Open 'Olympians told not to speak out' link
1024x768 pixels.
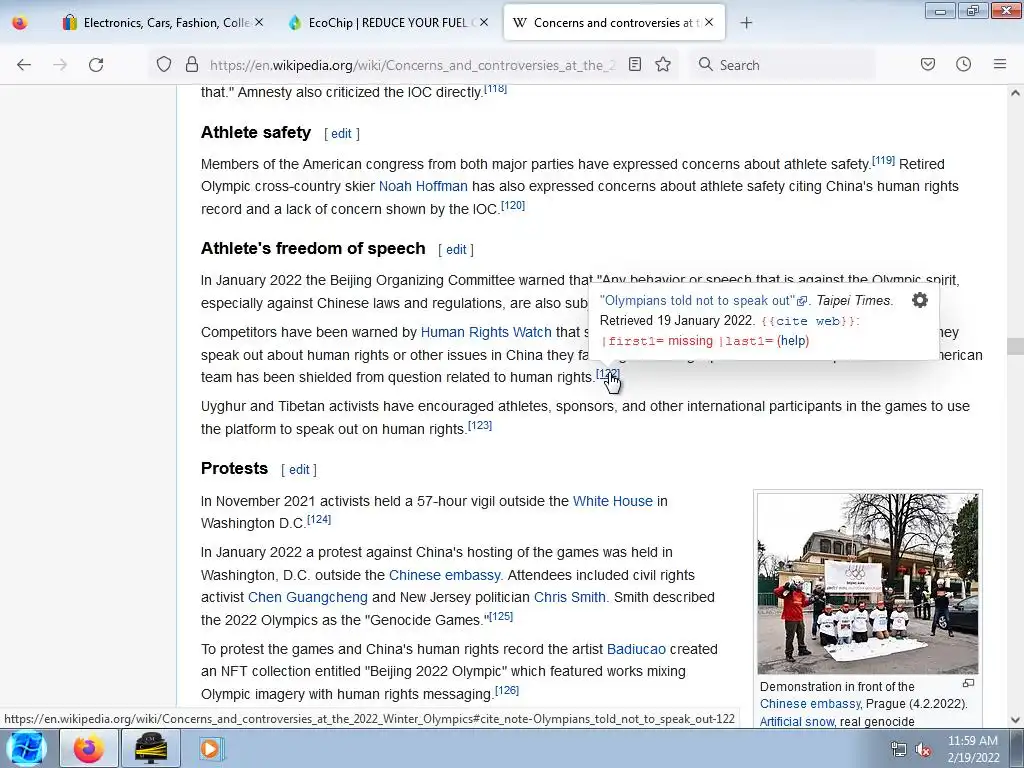click(x=697, y=300)
